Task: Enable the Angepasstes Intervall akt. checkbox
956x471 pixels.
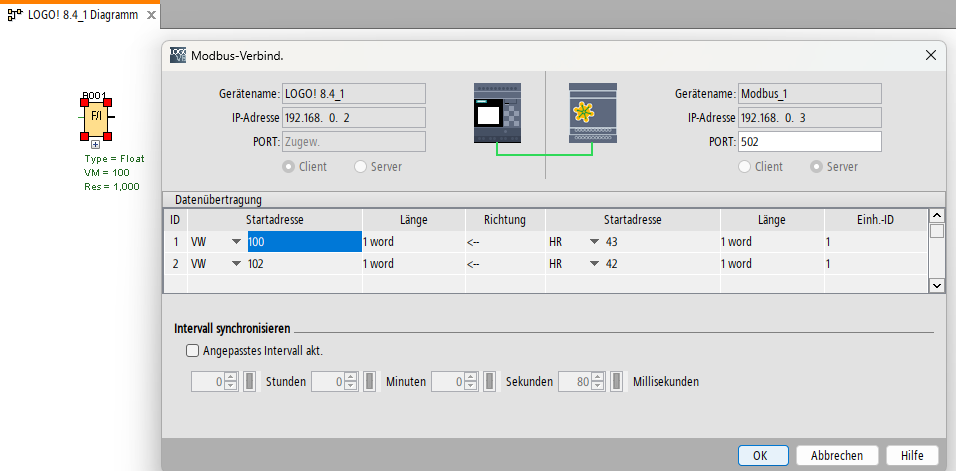Action: point(192,351)
